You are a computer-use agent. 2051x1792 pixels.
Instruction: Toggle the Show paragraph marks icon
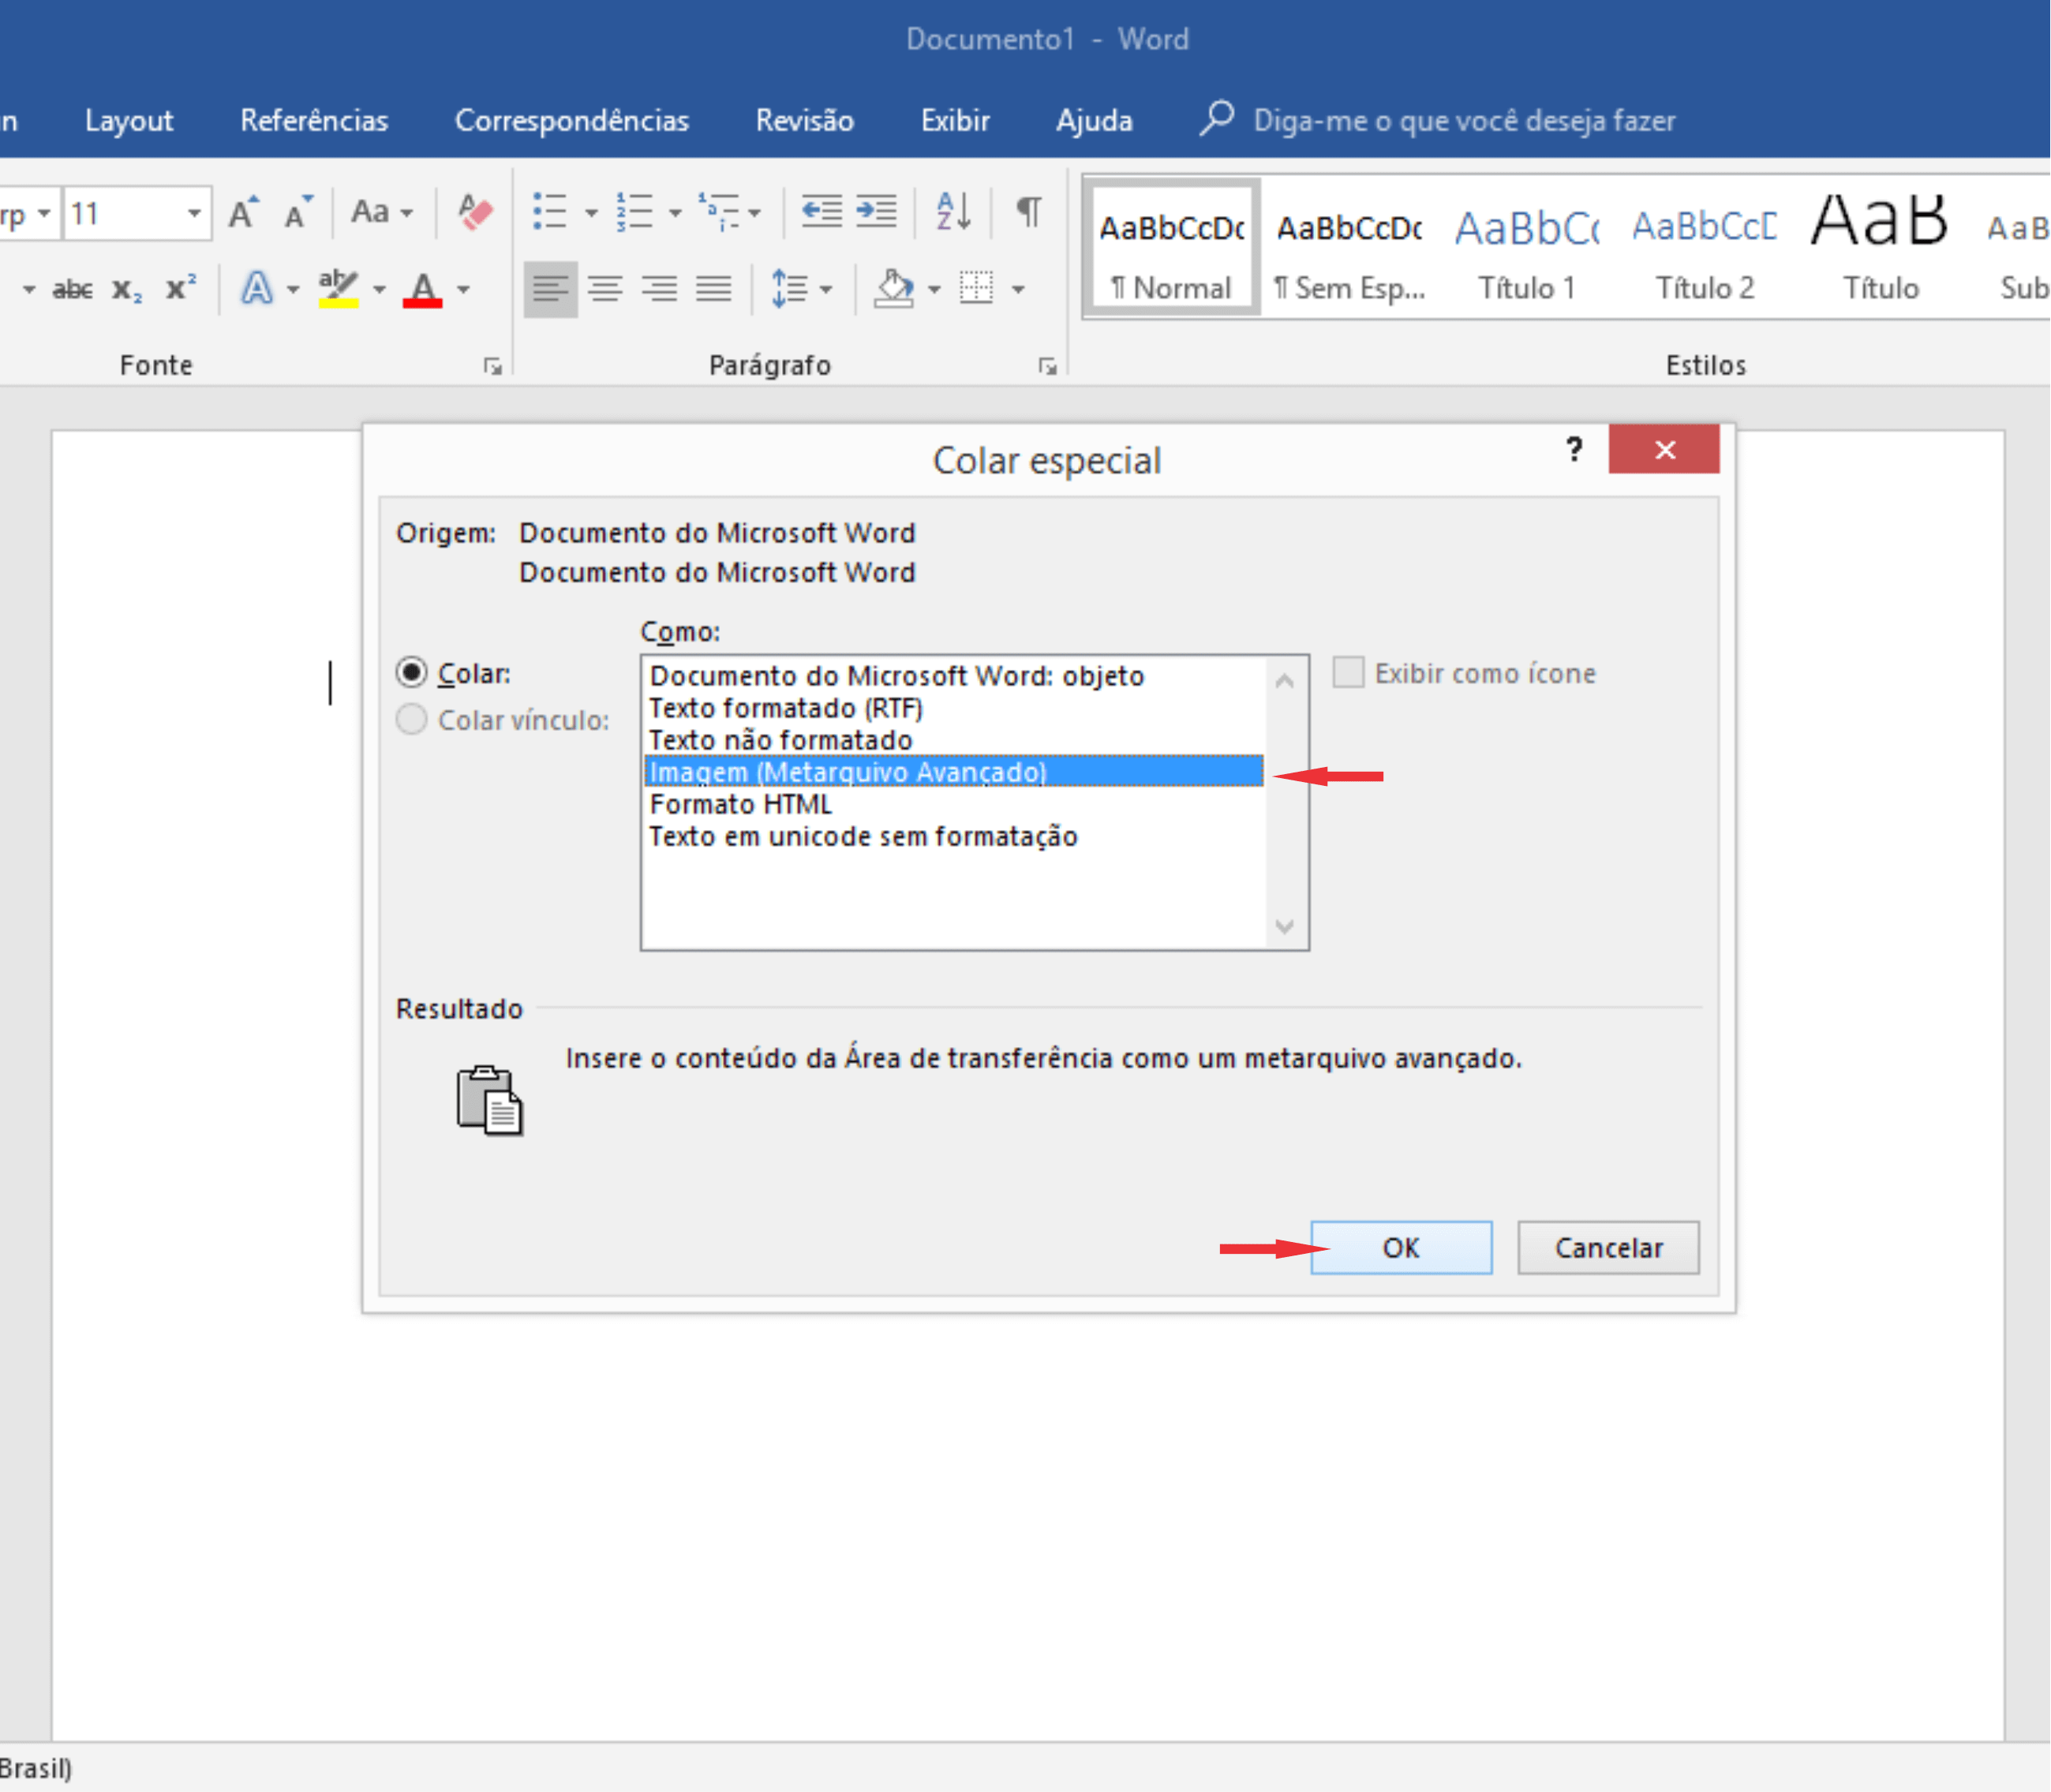pos(1028,211)
